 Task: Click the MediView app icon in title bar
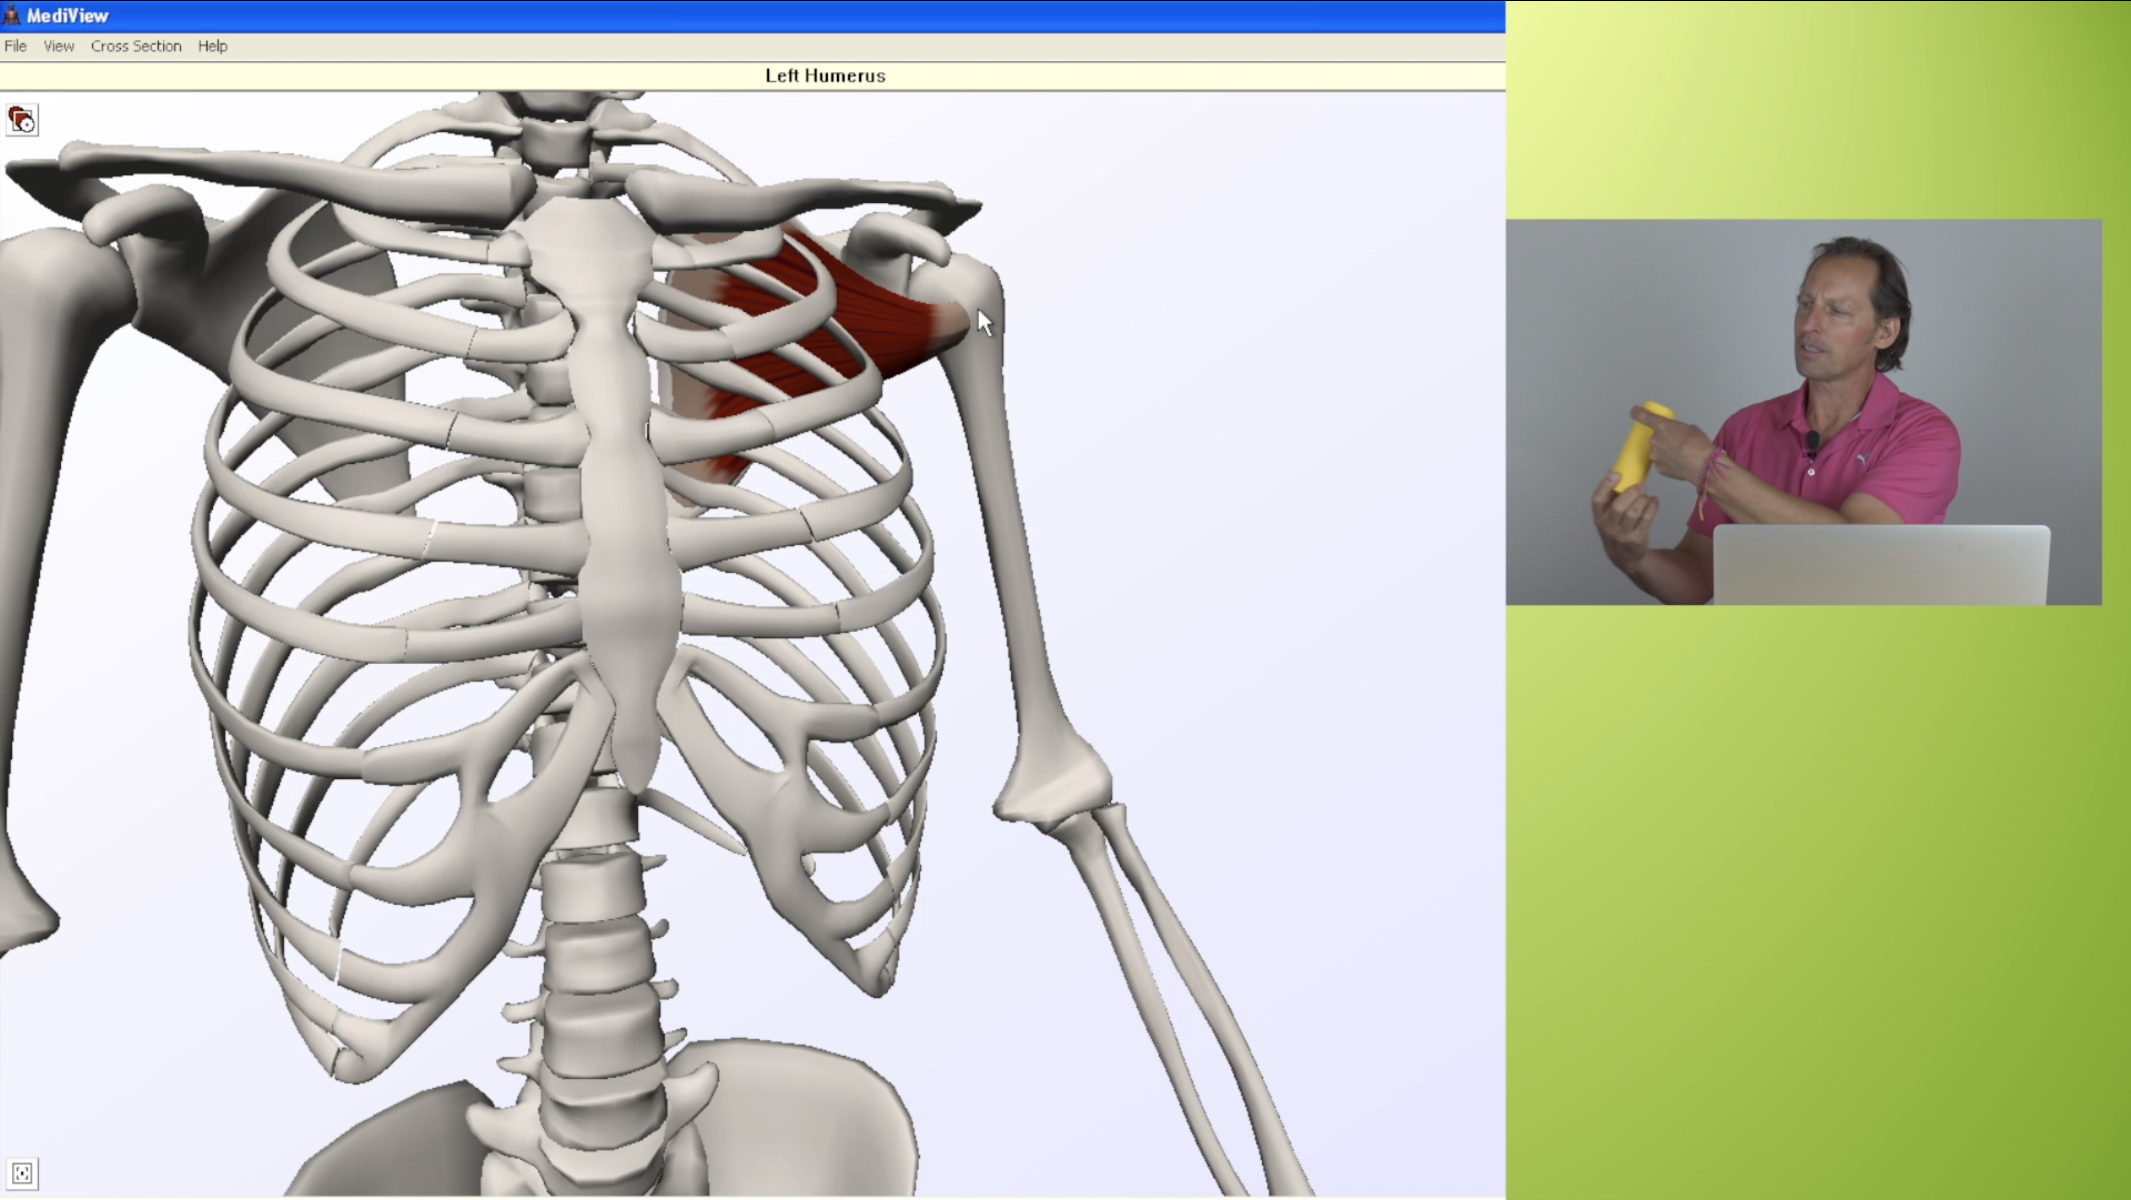11,15
